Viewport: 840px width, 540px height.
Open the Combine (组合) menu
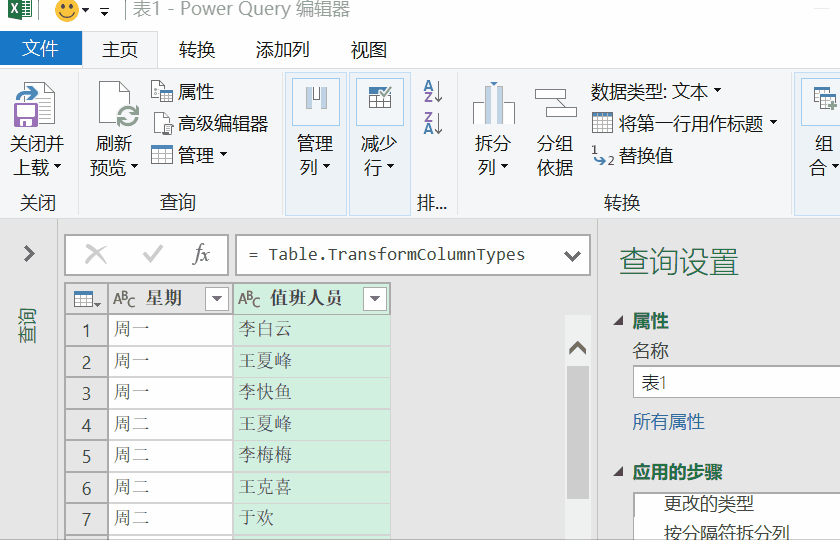pos(823,130)
